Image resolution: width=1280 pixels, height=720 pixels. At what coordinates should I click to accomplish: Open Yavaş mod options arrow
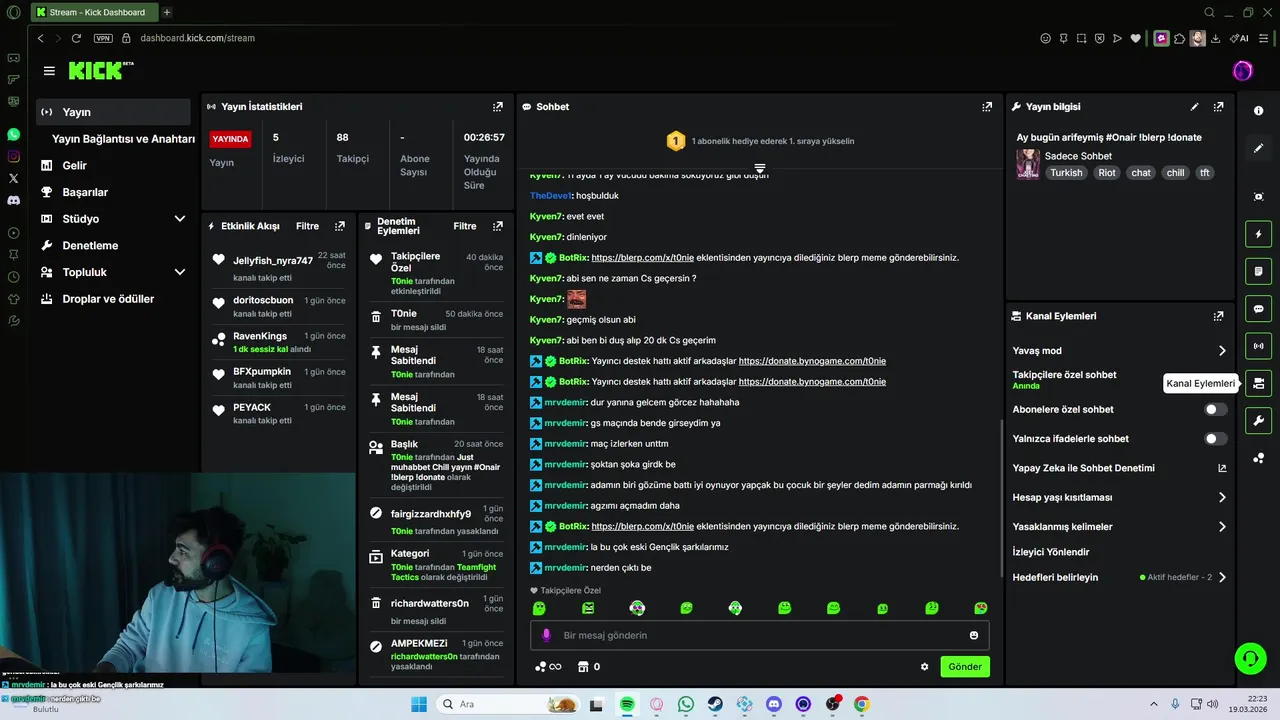tap(1222, 351)
